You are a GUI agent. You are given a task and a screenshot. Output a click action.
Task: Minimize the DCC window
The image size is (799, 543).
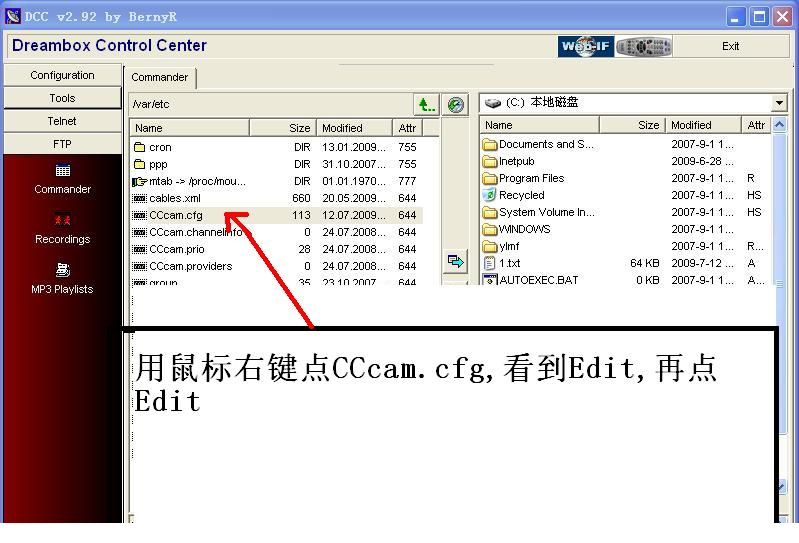point(734,17)
